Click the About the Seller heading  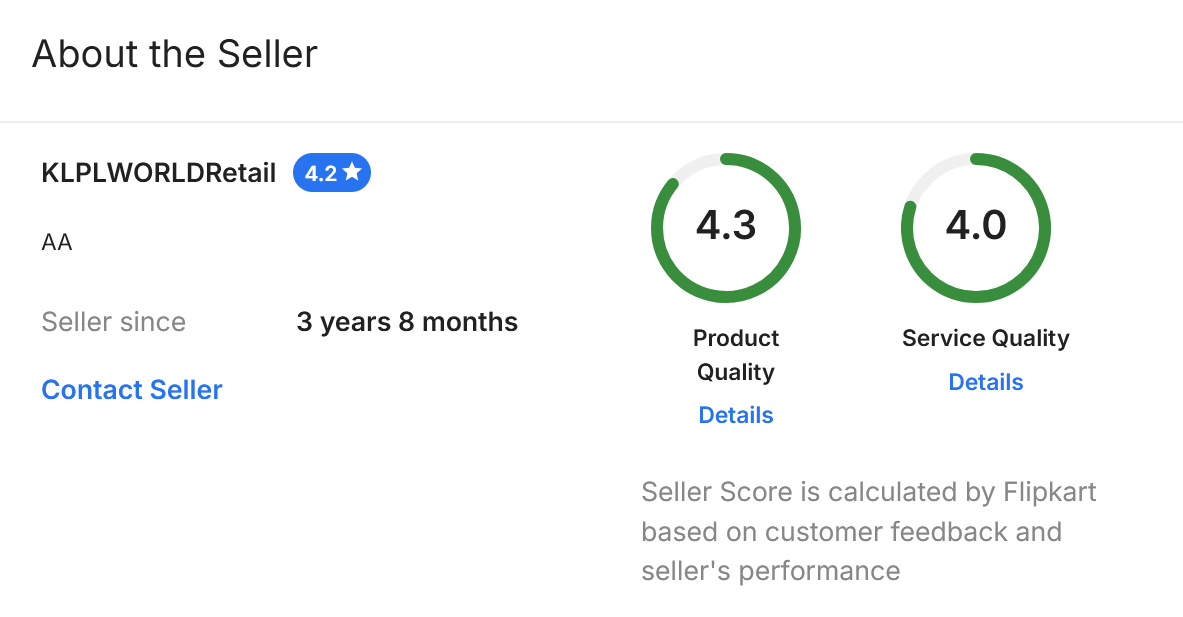point(175,53)
